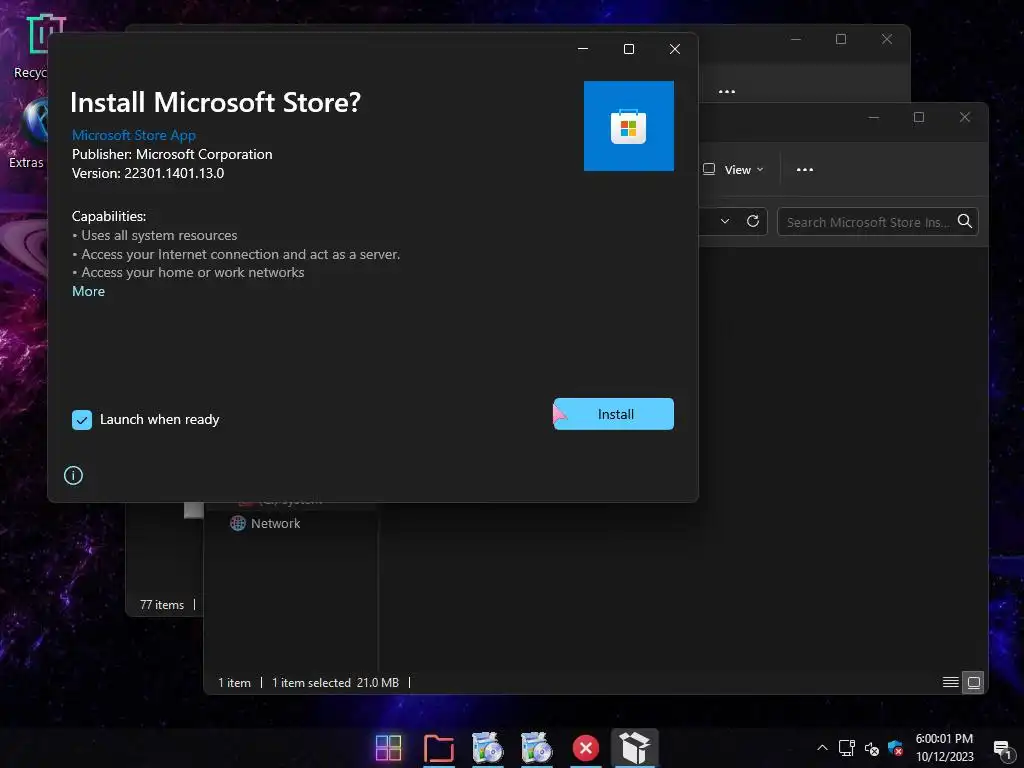This screenshot has width=1024, height=768.
Task: Open the Microsoft Store App link
Action: point(133,135)
